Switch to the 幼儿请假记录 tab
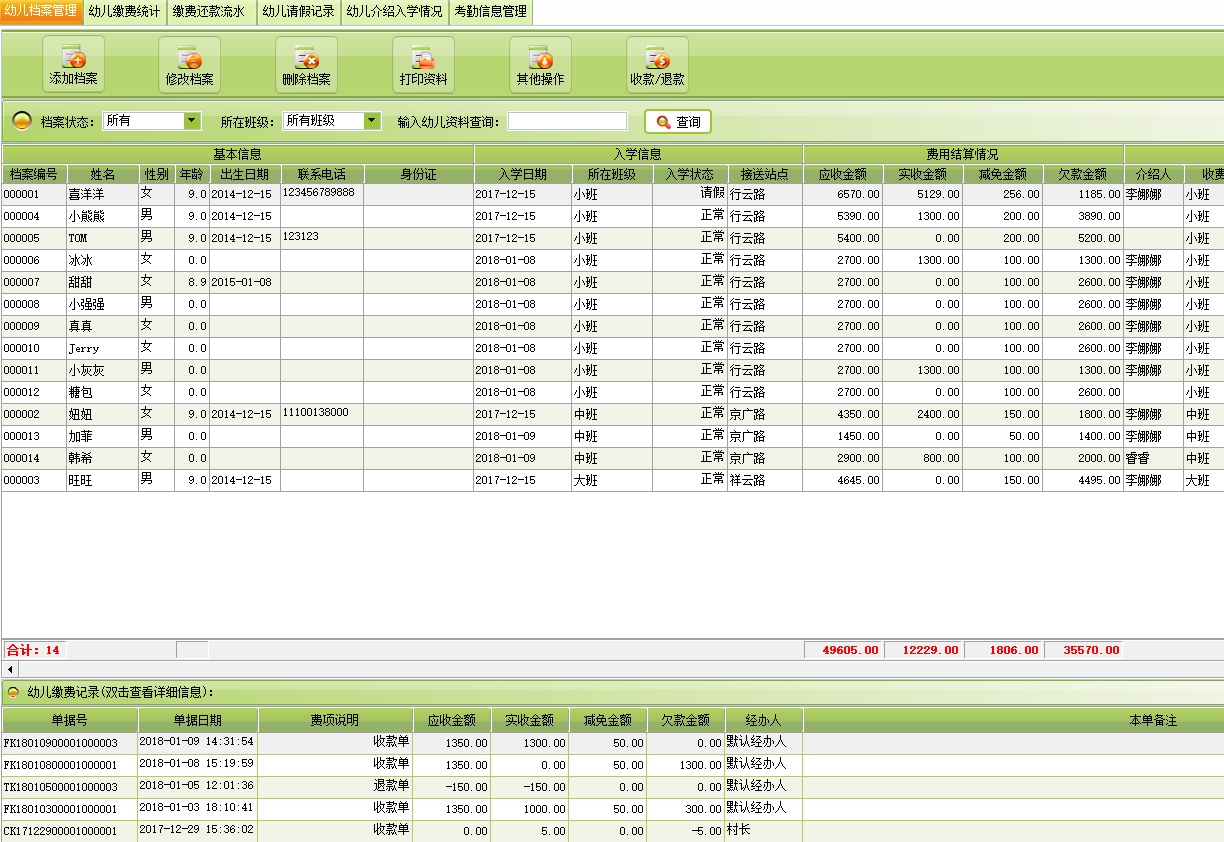 click(298, 12)
